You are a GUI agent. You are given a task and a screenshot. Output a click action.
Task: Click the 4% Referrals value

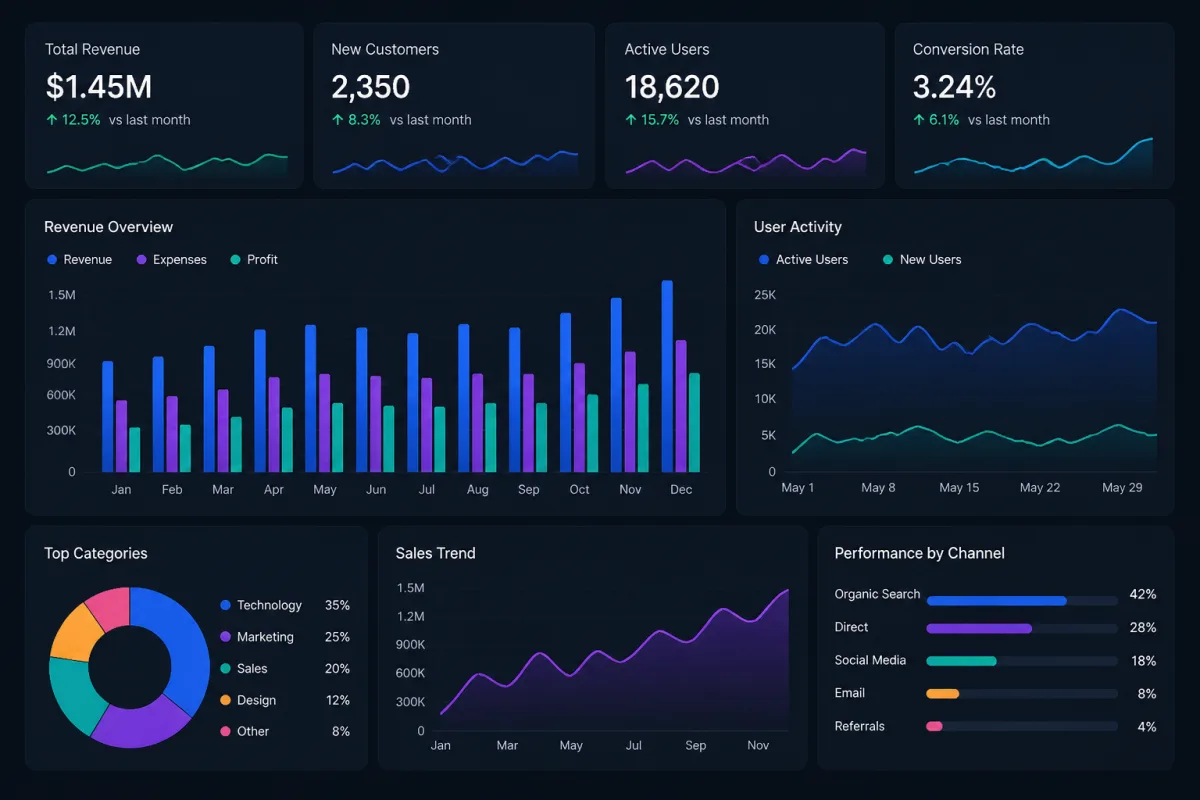1147,727
